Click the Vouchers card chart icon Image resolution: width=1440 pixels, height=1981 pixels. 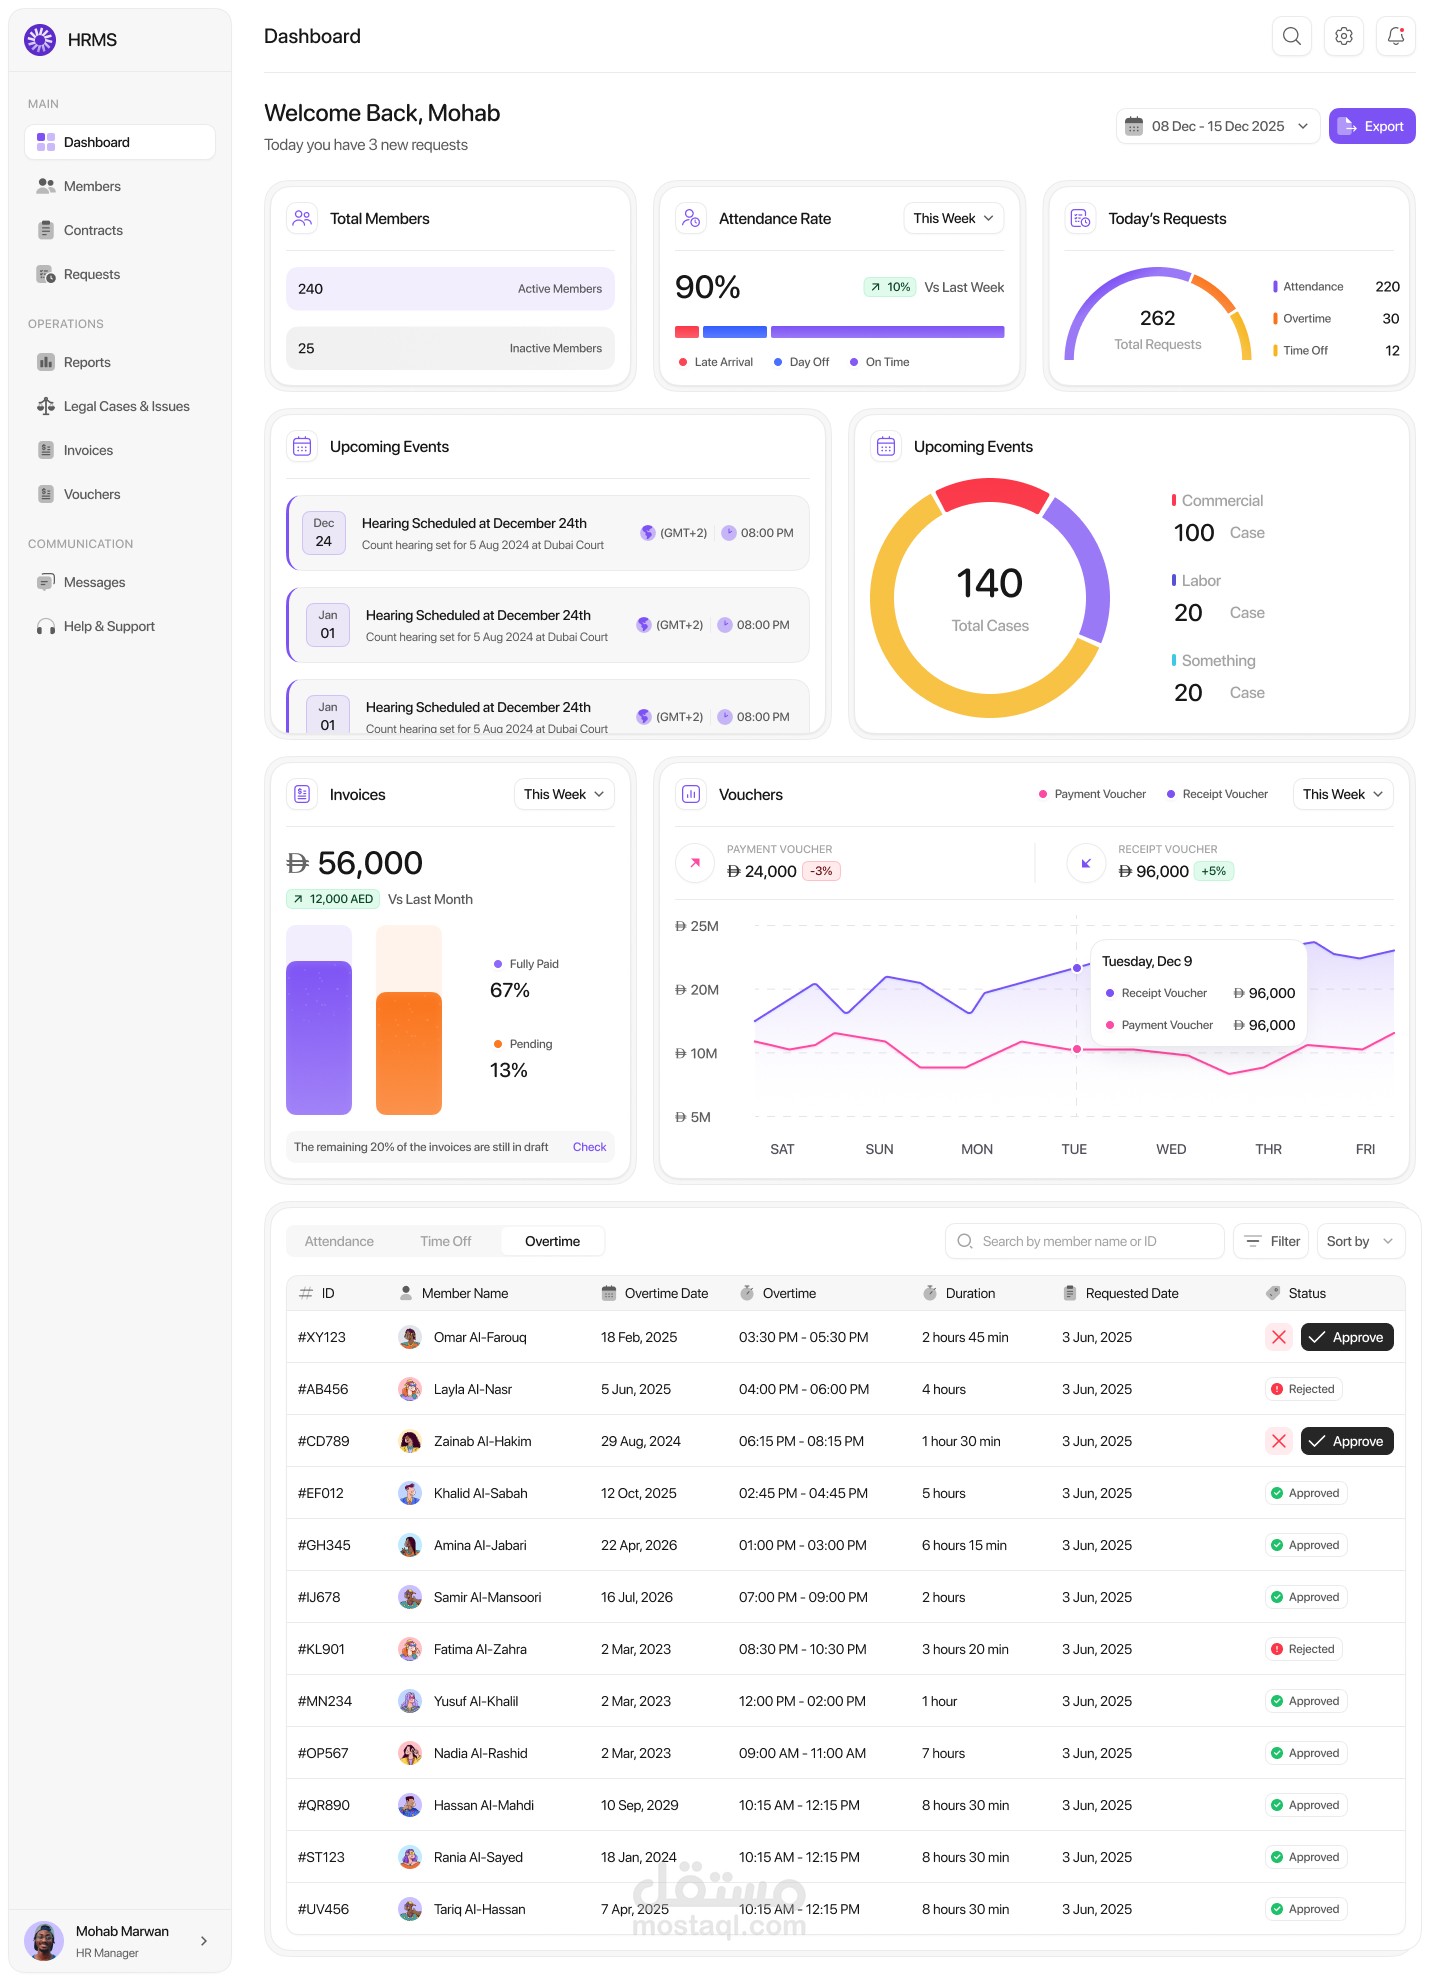[691, 794]
